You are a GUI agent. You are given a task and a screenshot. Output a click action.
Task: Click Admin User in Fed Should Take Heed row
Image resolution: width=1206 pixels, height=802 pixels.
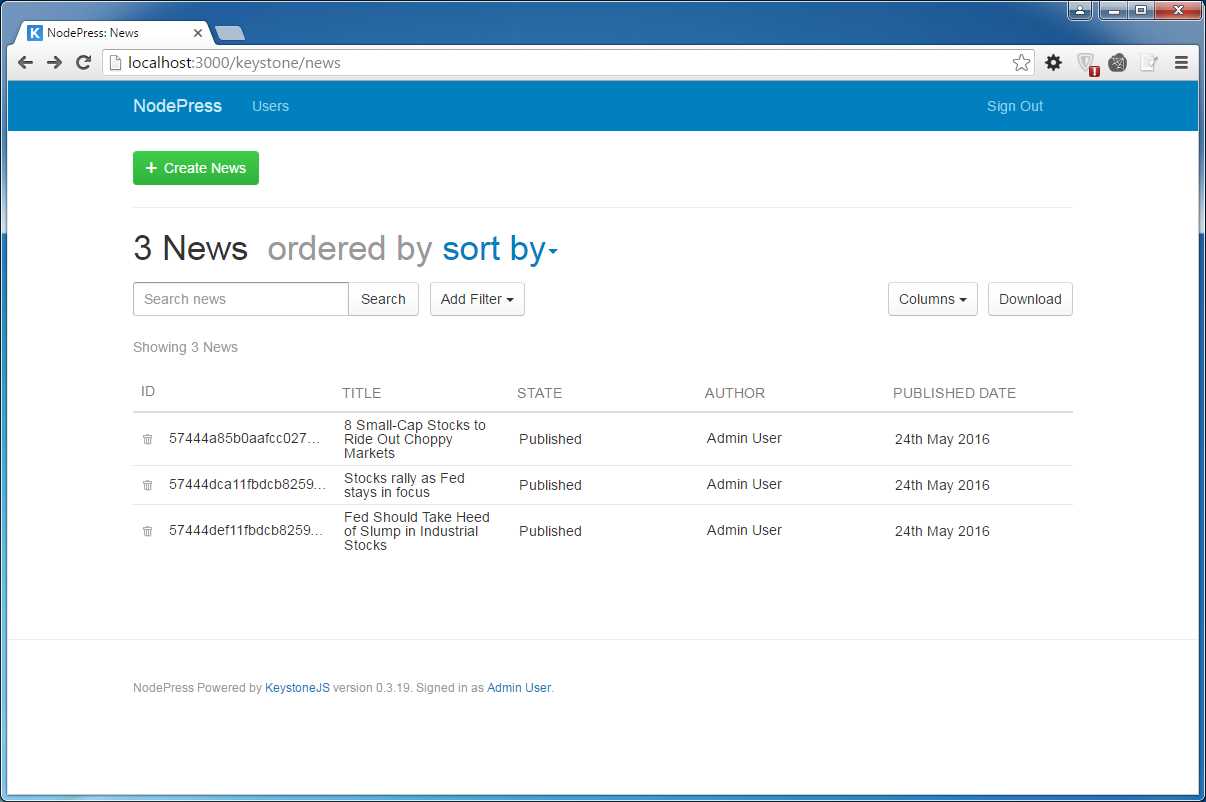click(x=744, y=530)
